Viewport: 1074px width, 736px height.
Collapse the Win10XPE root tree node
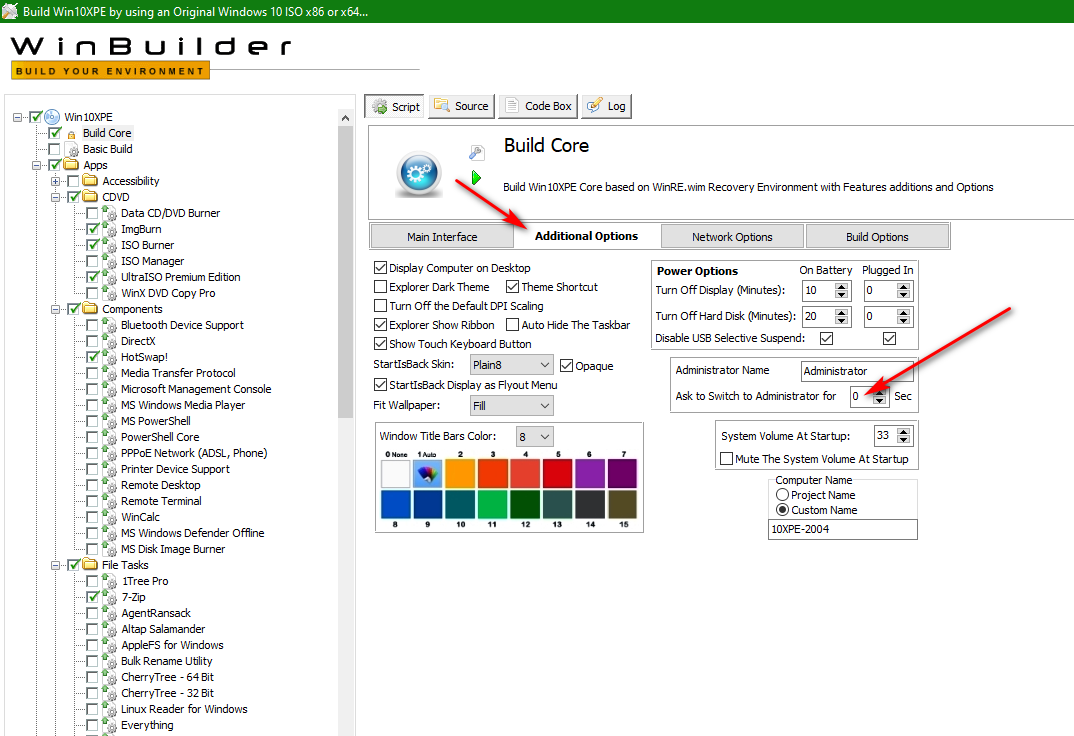coord(18,117)
